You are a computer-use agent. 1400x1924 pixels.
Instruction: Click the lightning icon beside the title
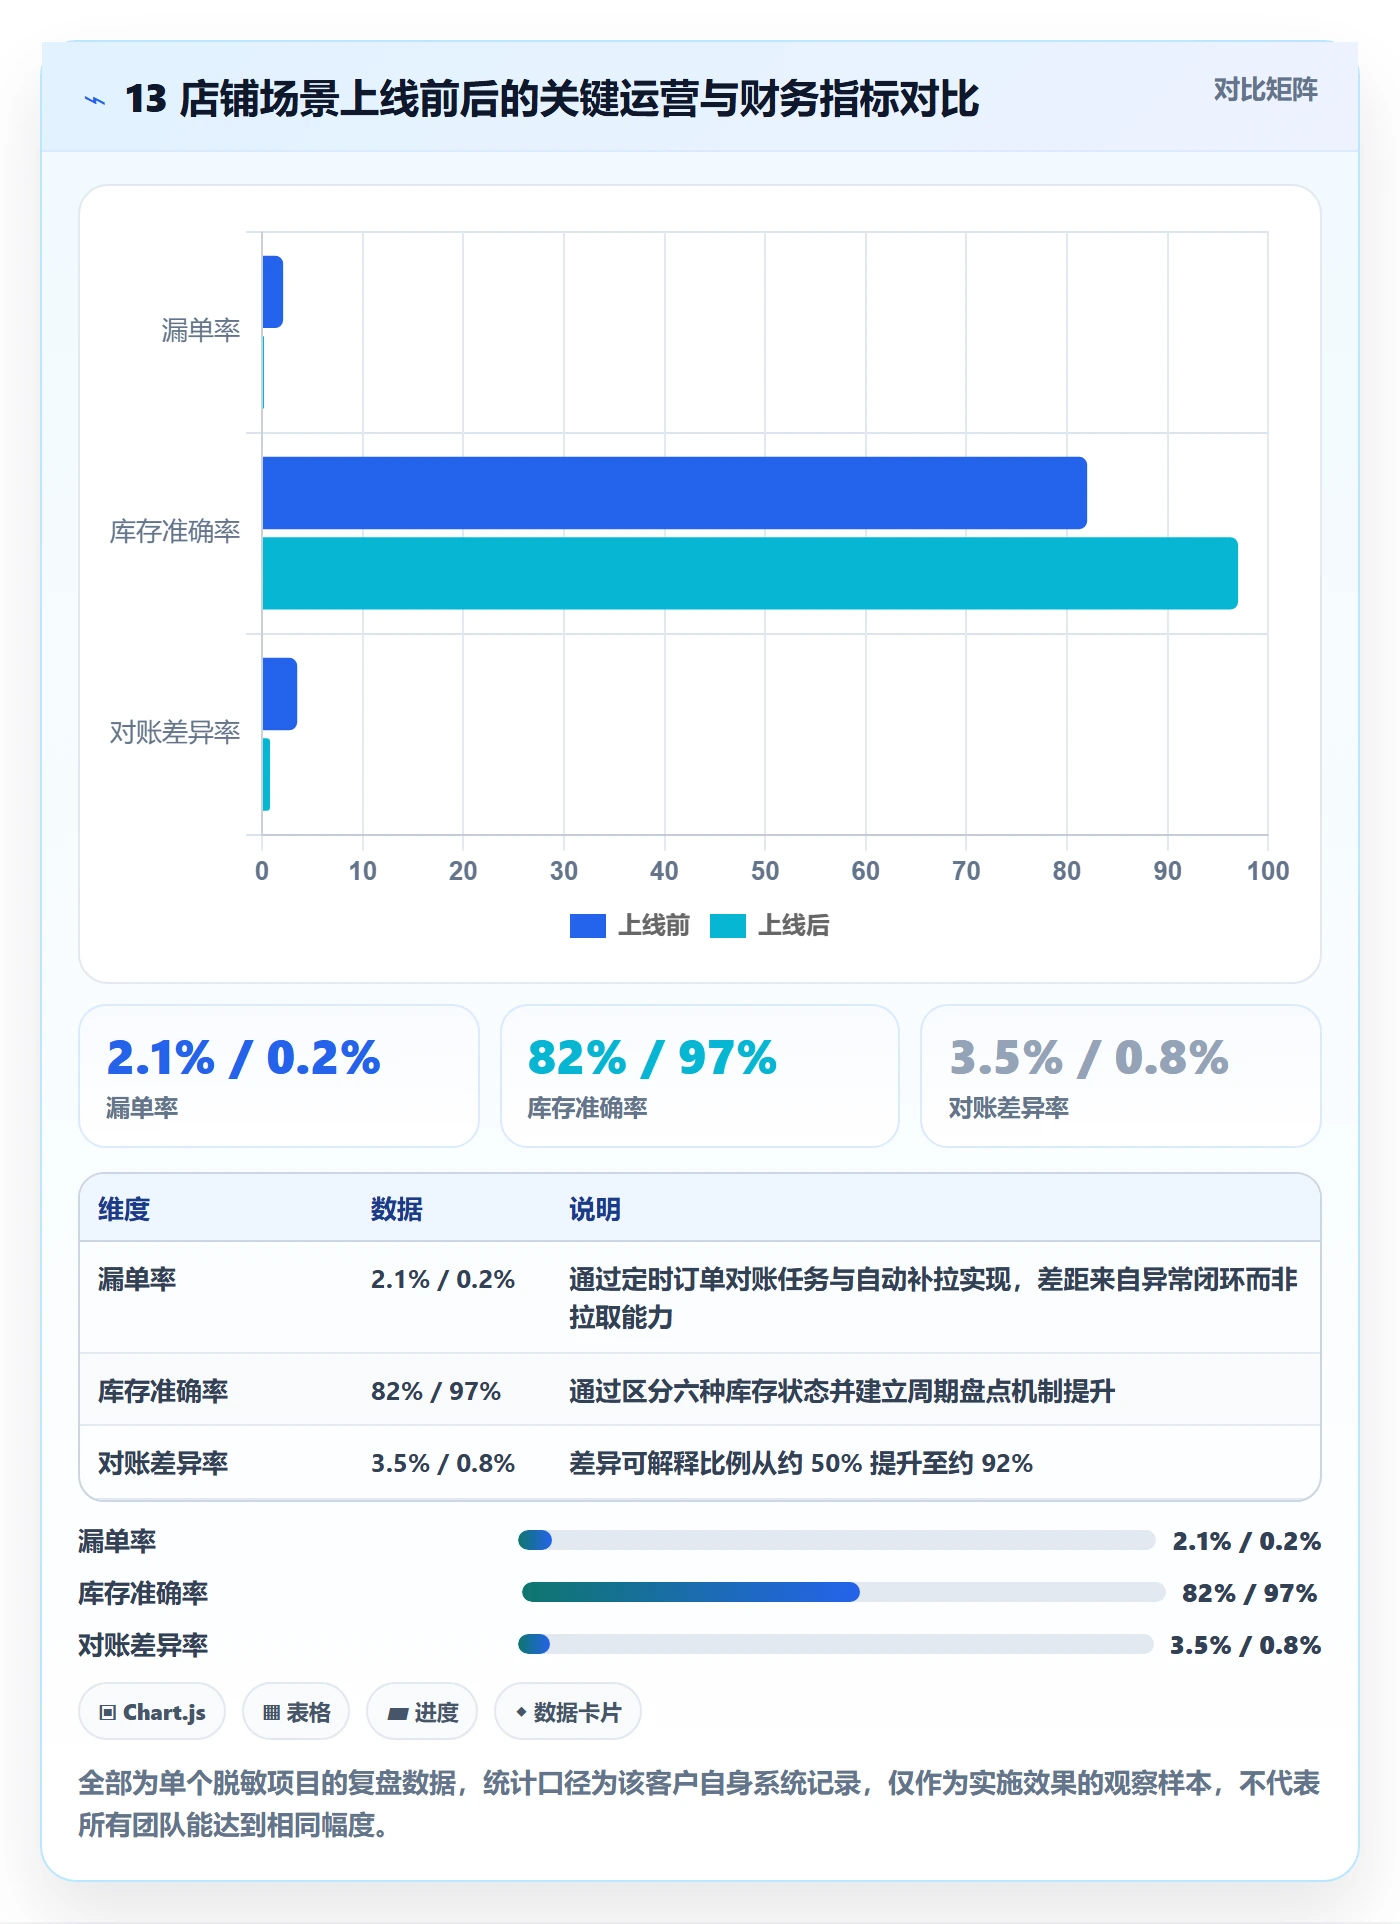[95, 100]
